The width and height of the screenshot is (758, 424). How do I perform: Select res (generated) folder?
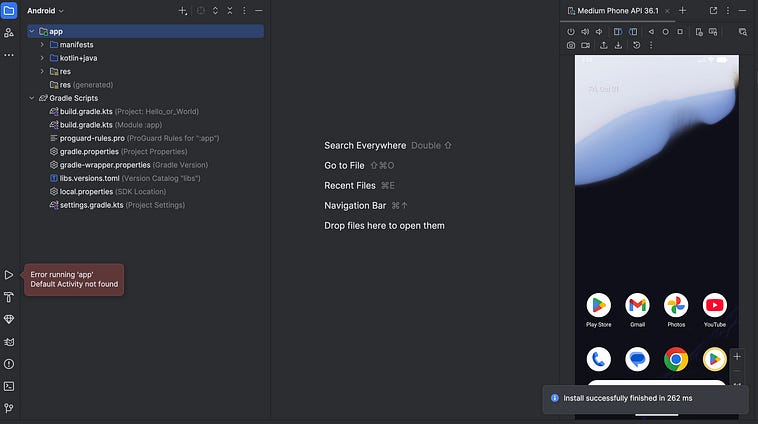coord(81,85)
